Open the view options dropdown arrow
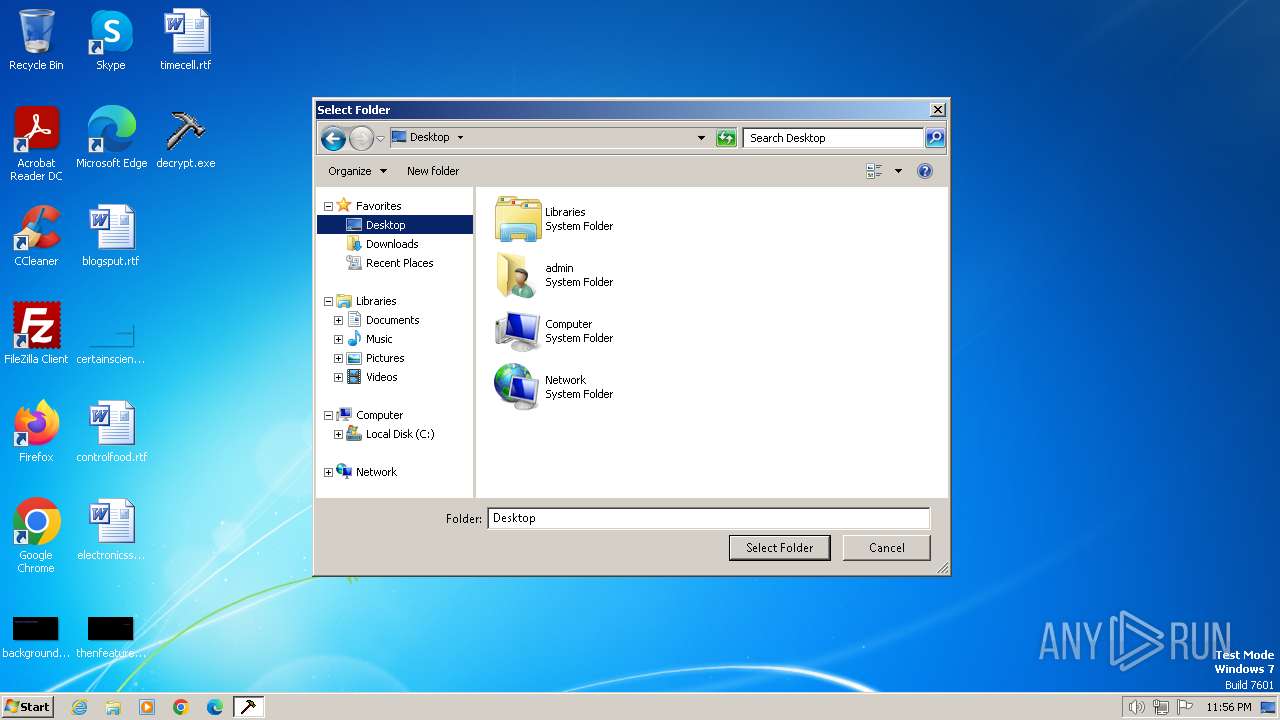 point(898,171)
